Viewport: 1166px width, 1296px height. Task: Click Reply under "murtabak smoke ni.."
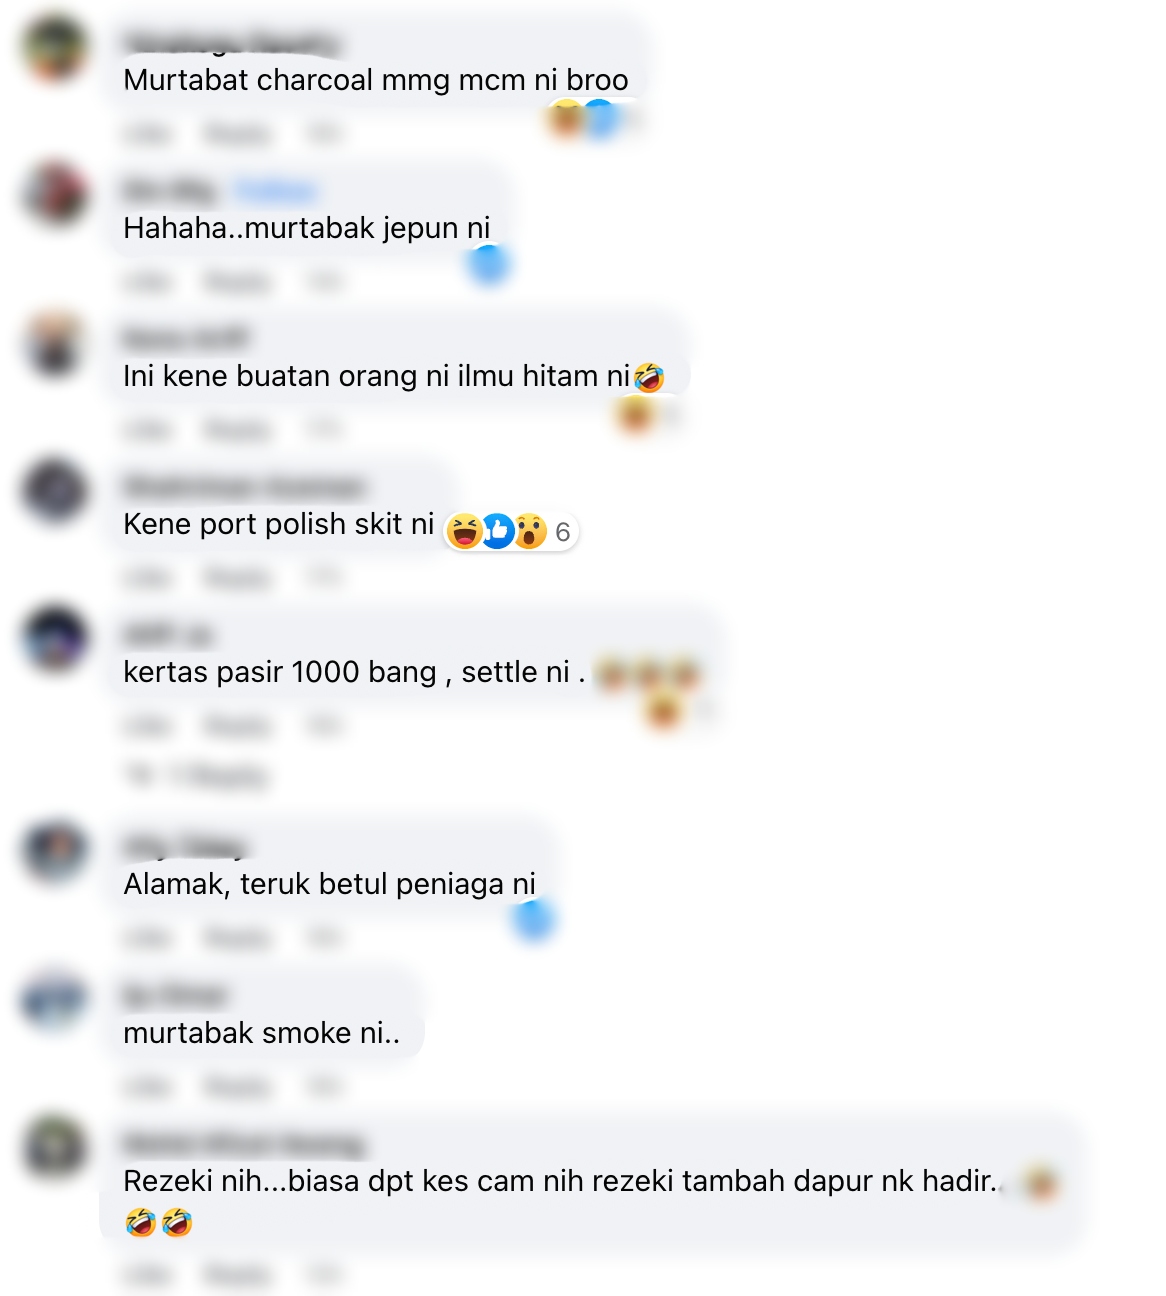tap(237, 1086)
